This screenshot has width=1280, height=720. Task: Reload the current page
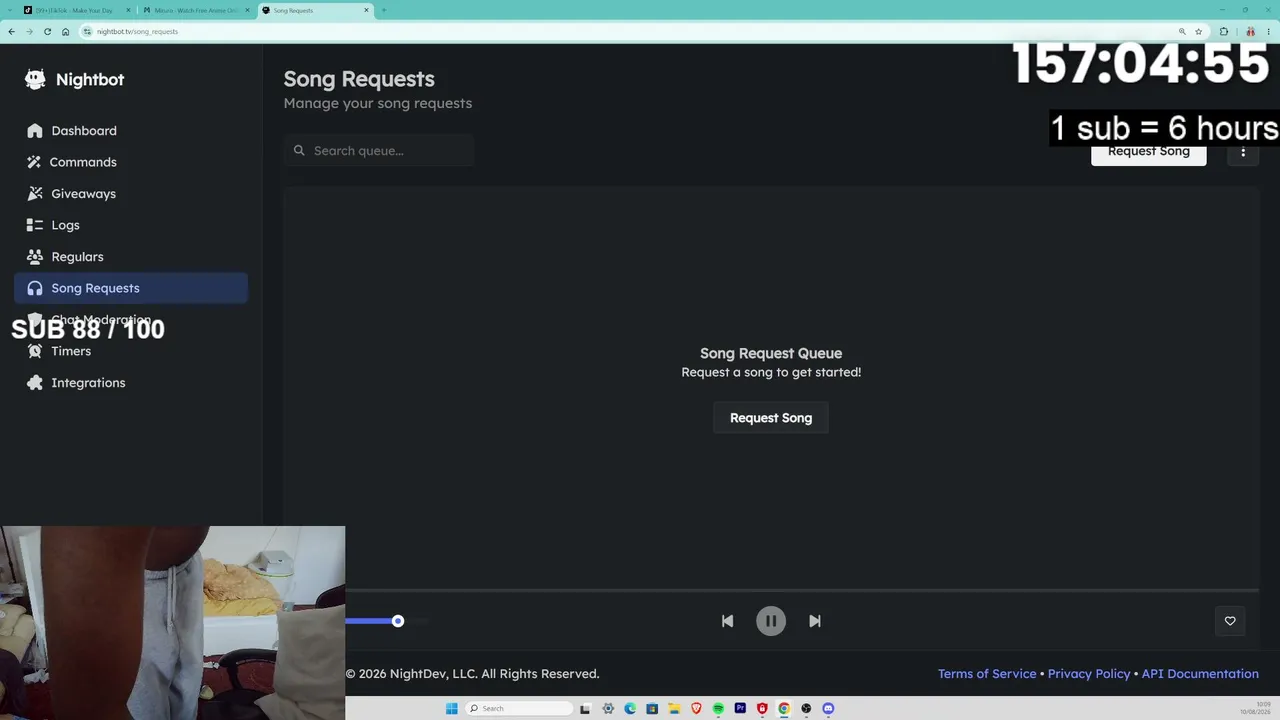coord(47,32)
